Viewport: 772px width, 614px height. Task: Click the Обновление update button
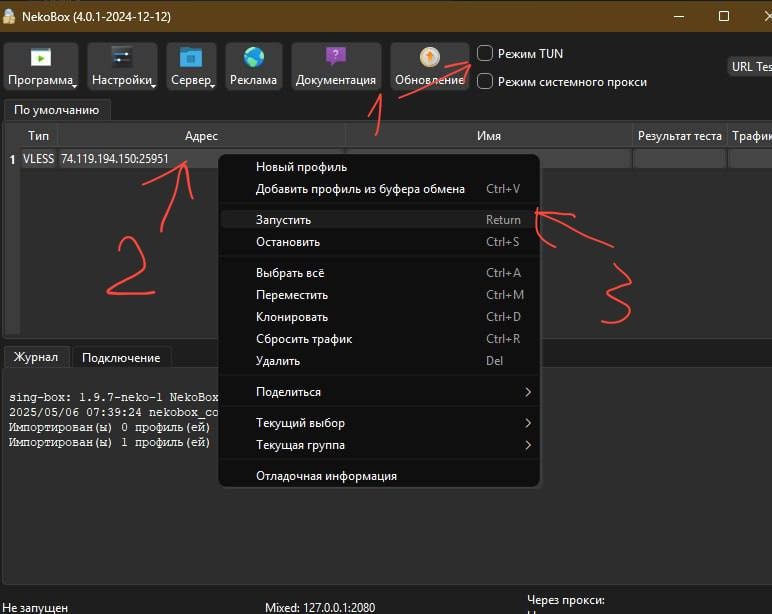click(429, 66)
